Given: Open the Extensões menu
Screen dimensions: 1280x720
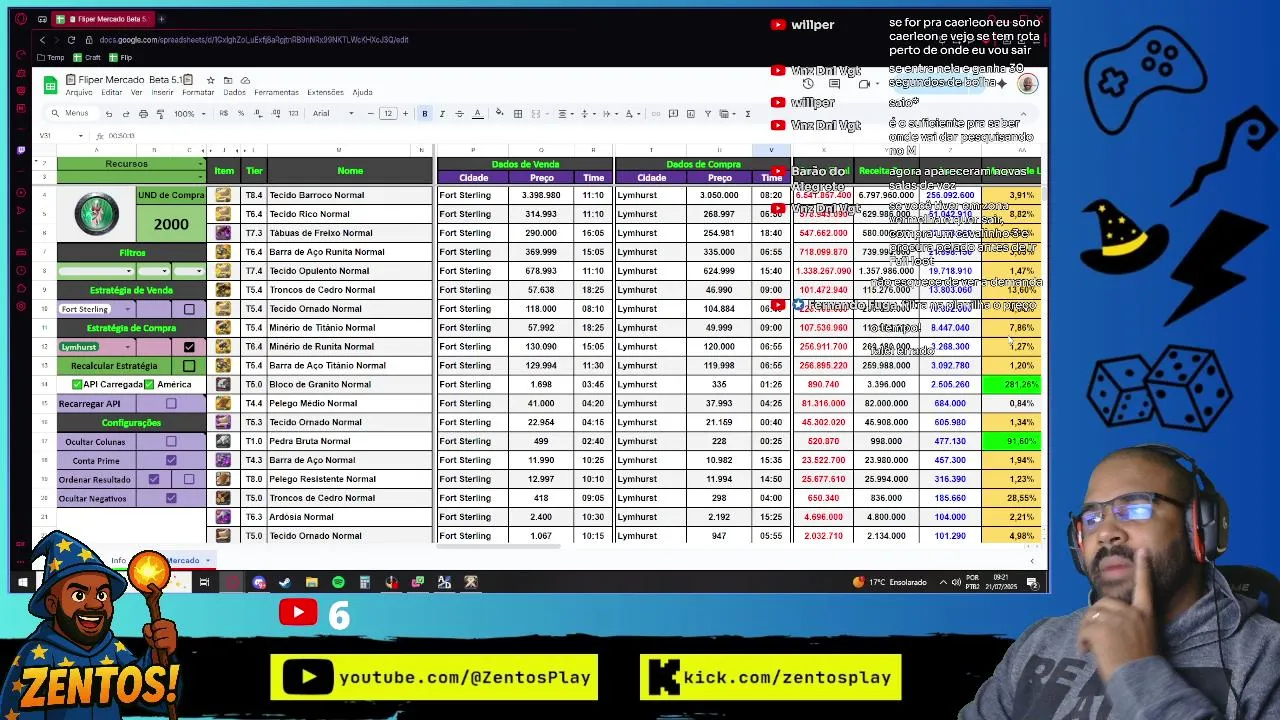Looking at the screenshot, I should pos(325,93).
